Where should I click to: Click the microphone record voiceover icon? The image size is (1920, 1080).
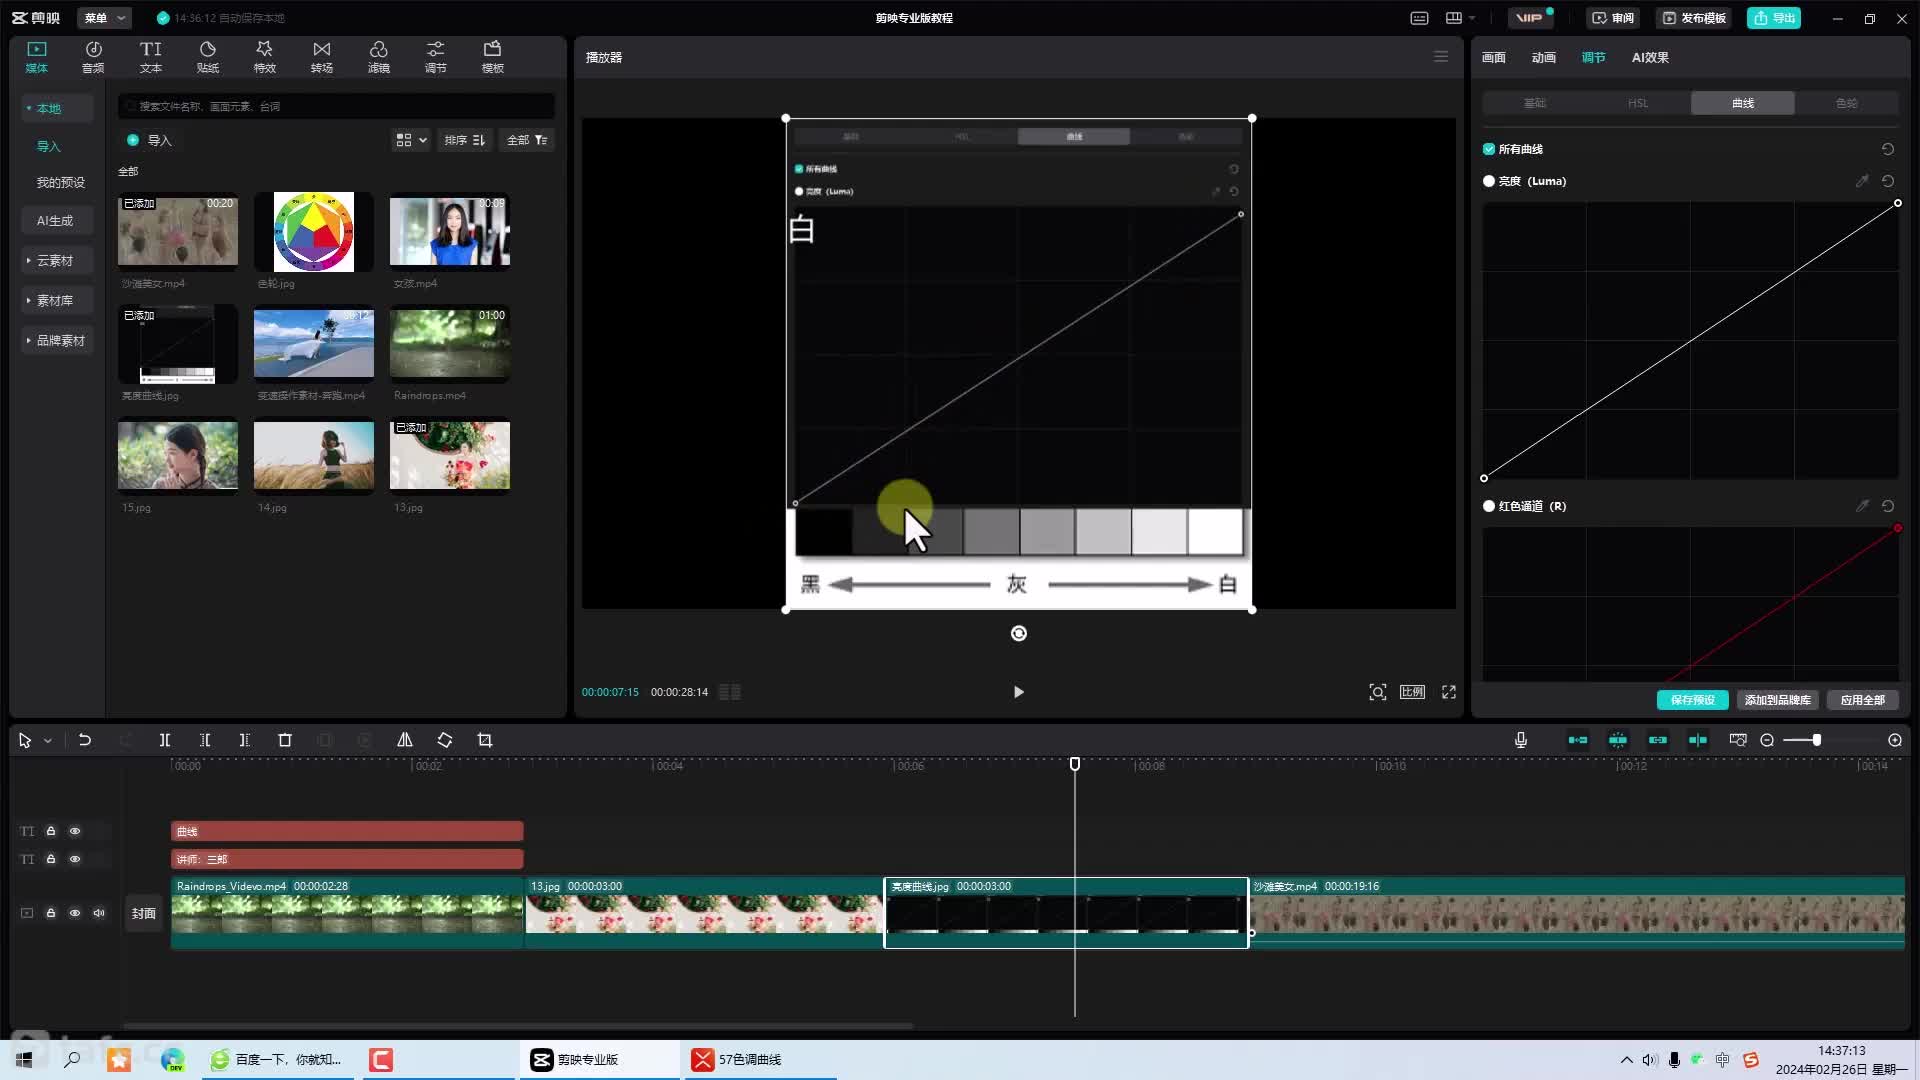click(1521, 740)
